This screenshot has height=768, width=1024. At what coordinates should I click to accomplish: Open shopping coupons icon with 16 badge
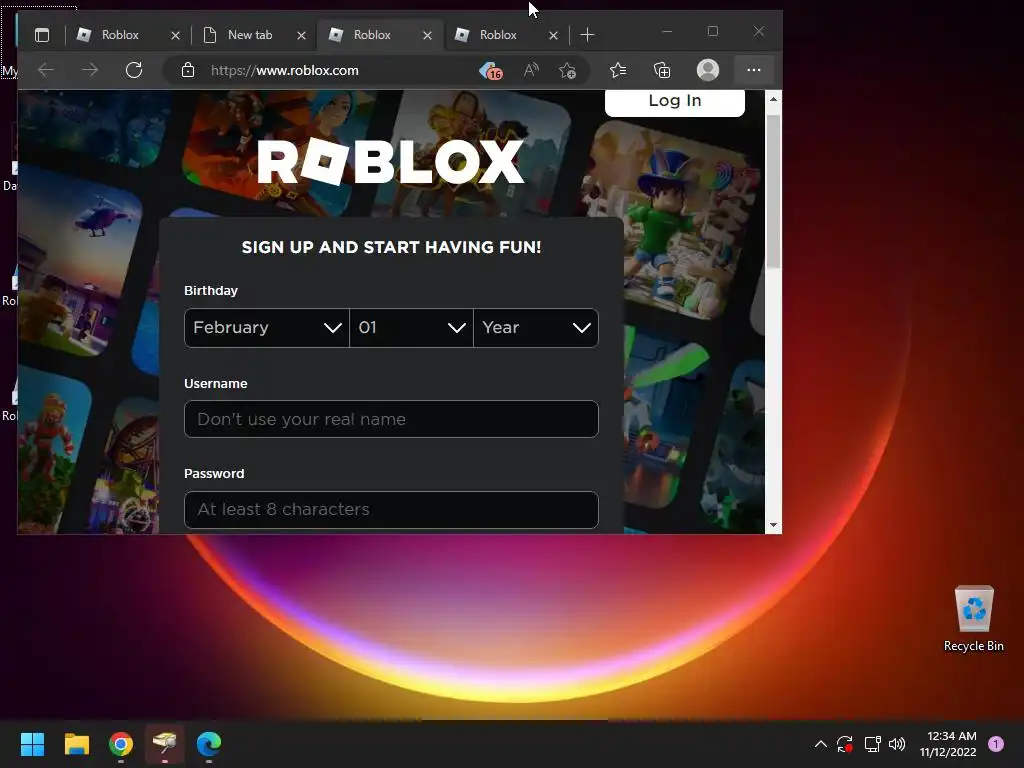tap(490, 71)
